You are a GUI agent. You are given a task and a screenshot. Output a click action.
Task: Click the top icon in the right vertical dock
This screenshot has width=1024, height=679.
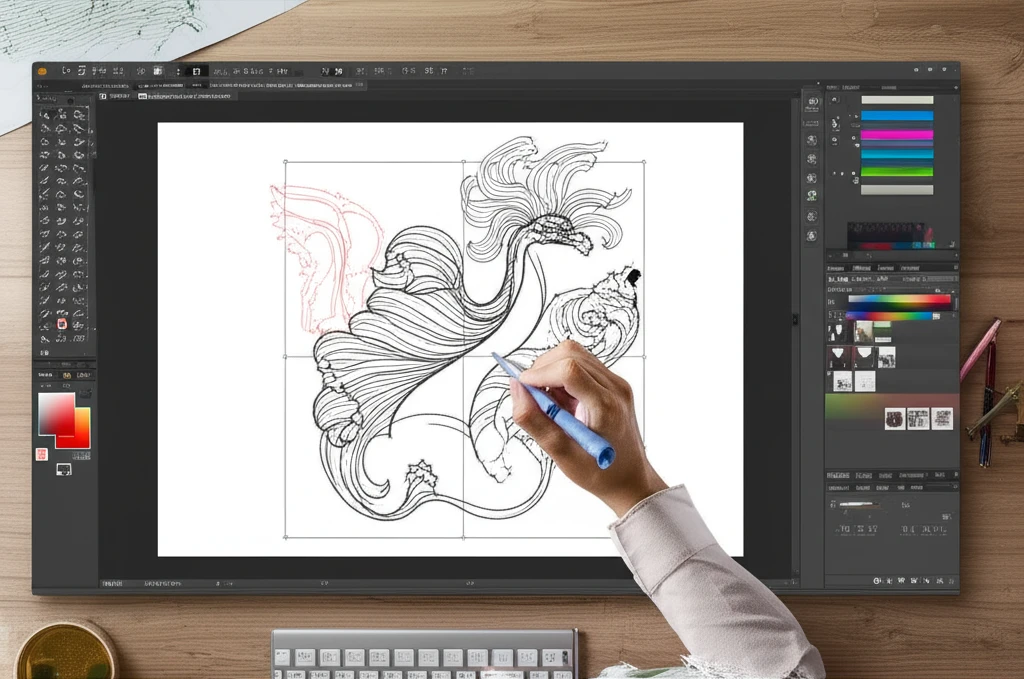pos(811,100)
